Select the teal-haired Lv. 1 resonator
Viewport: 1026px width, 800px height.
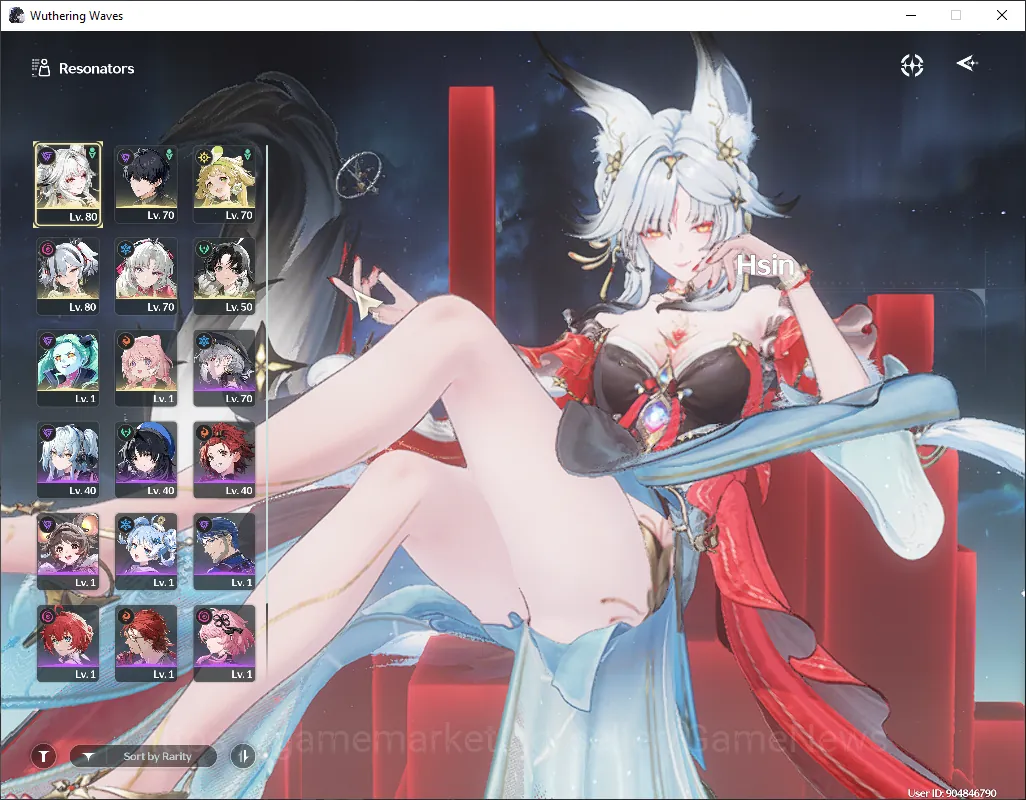(x=68, y=368)
